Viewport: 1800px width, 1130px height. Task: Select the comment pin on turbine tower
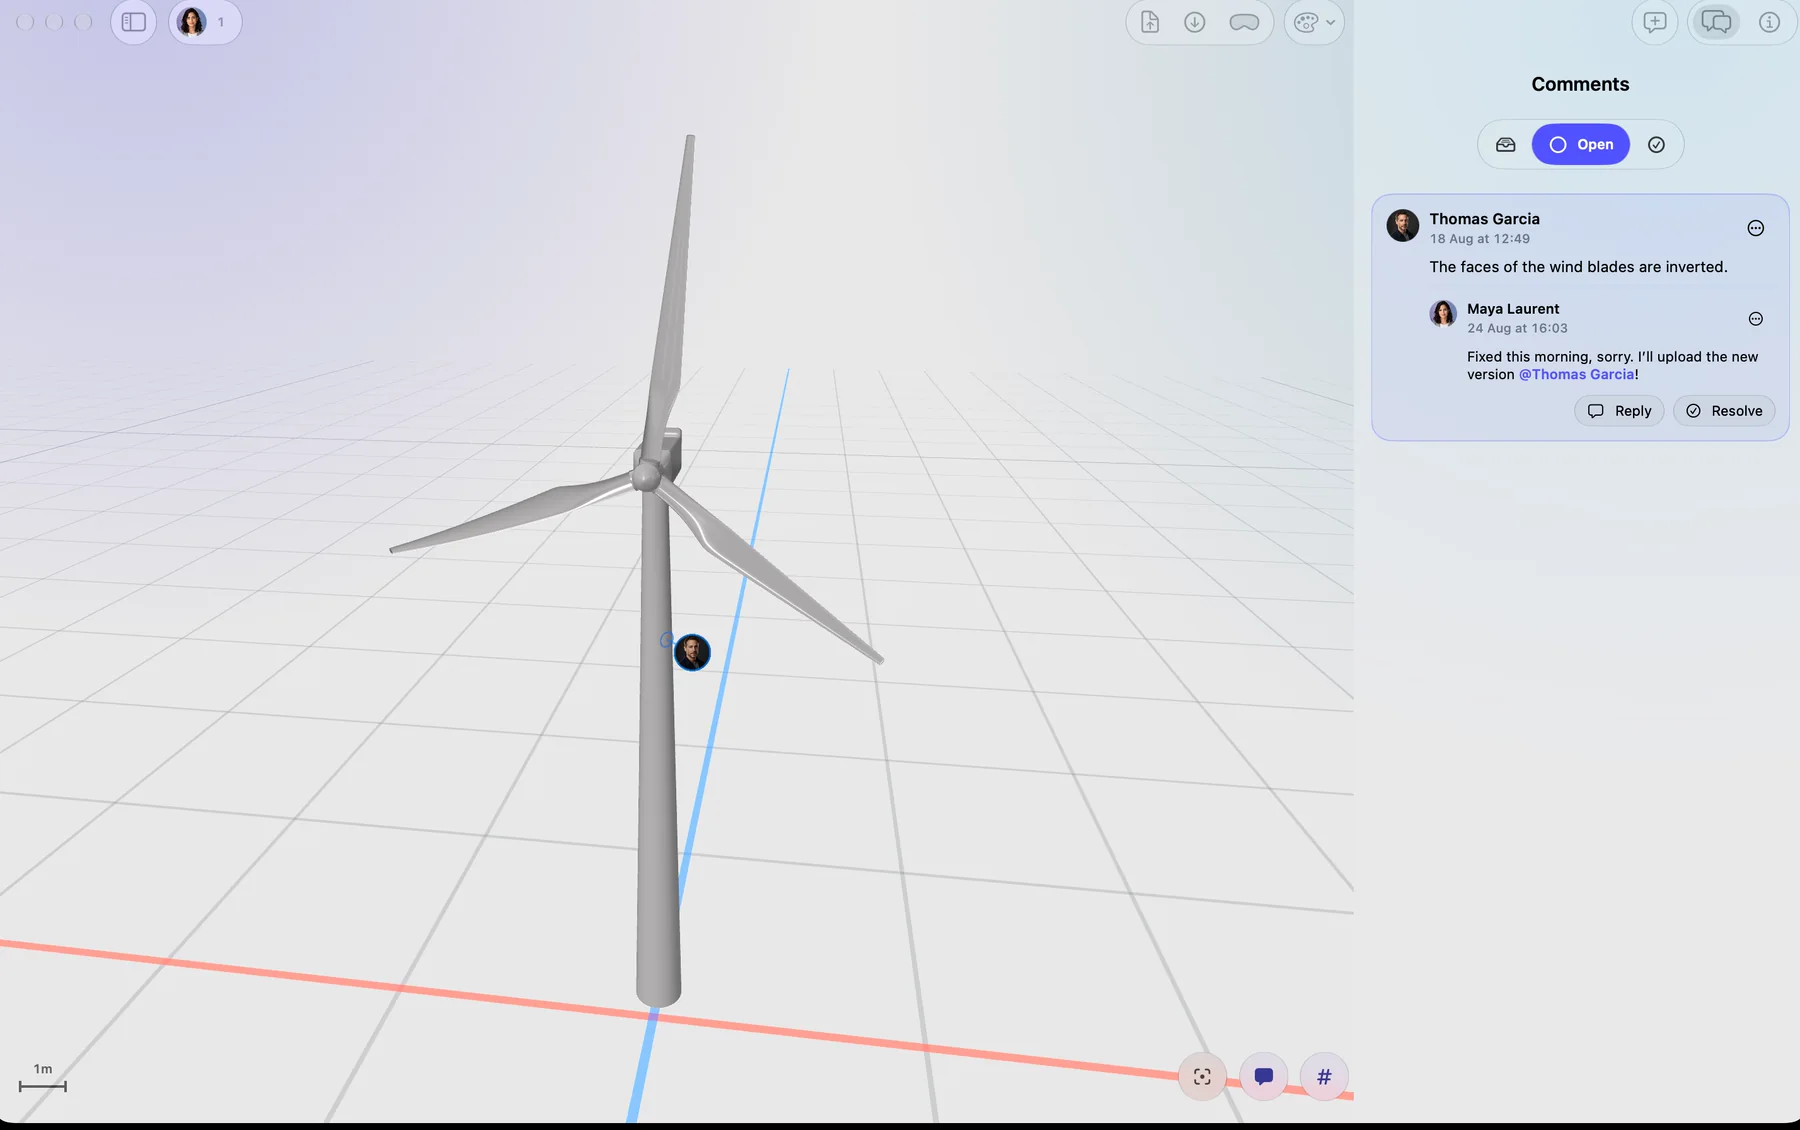point(692,652)
